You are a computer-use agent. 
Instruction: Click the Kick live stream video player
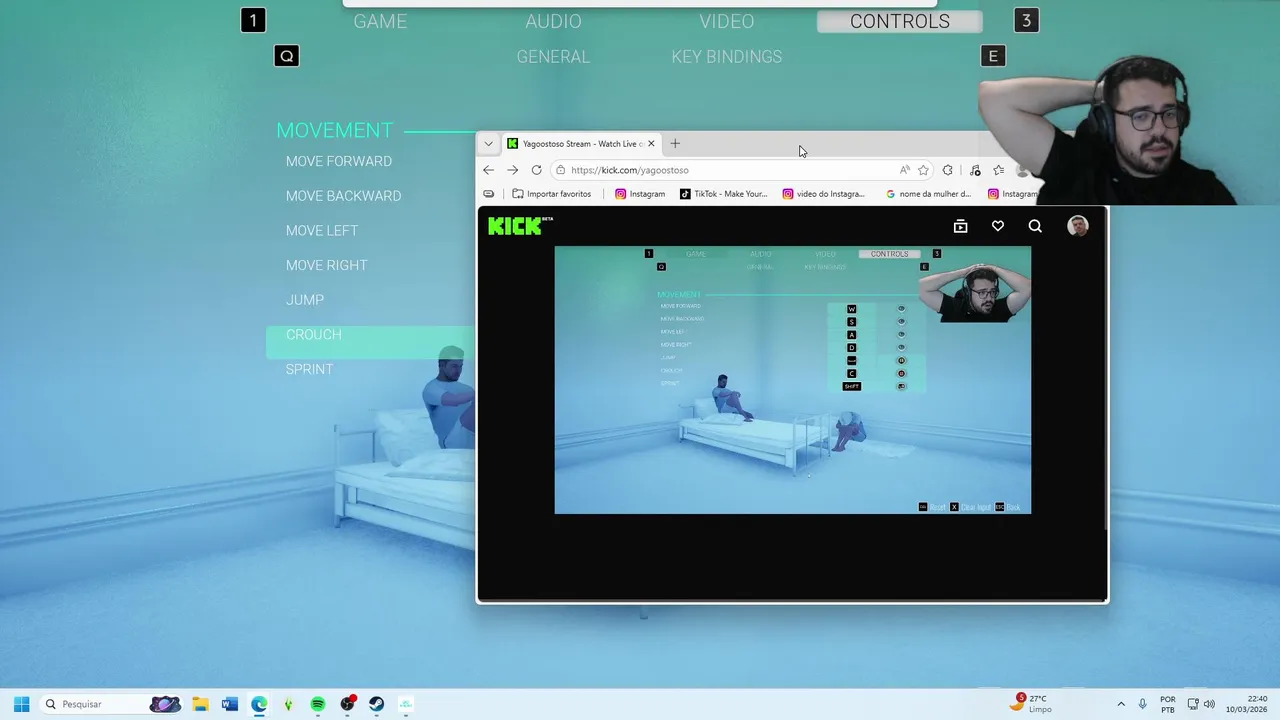click(792, 380)
